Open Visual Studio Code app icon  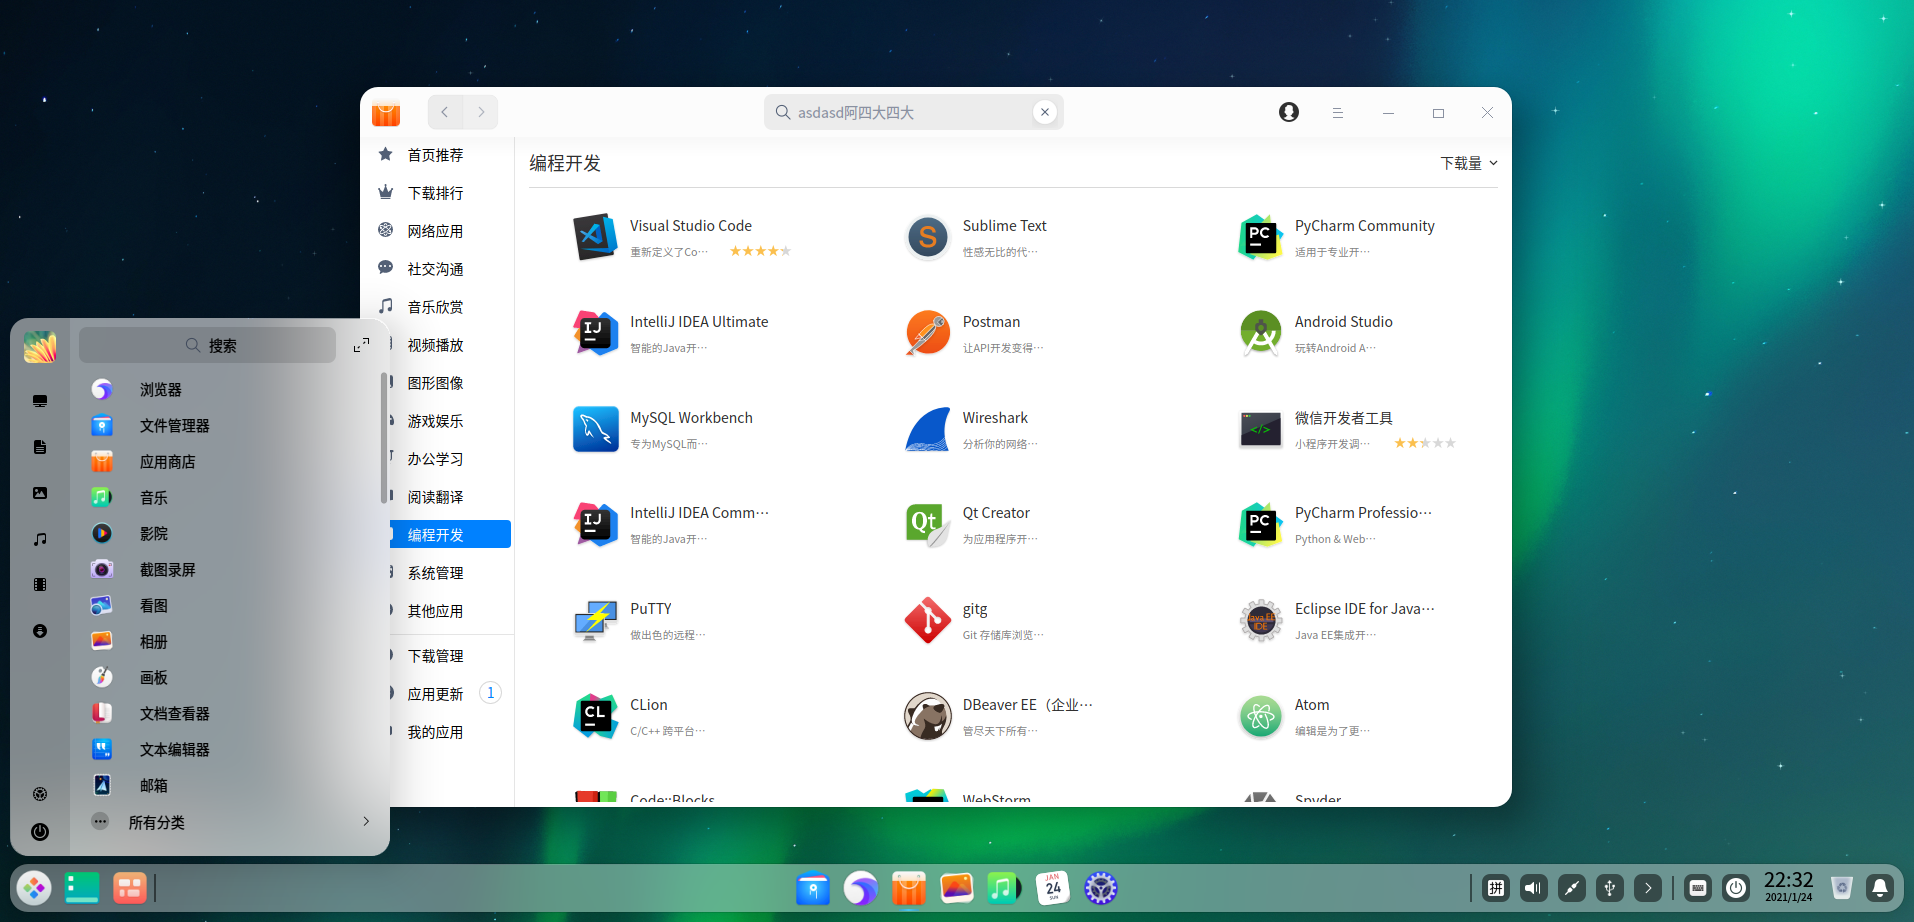(x=595, y=237)
